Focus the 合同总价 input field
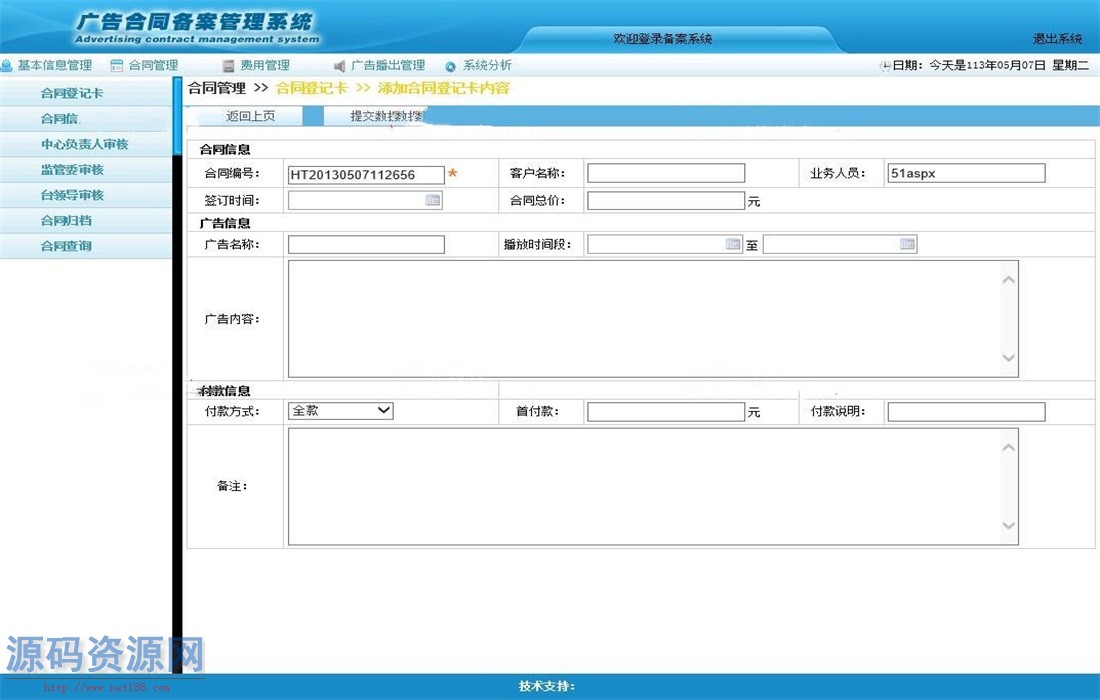This screenshot has height=700, width=1100. click(666, 201)
